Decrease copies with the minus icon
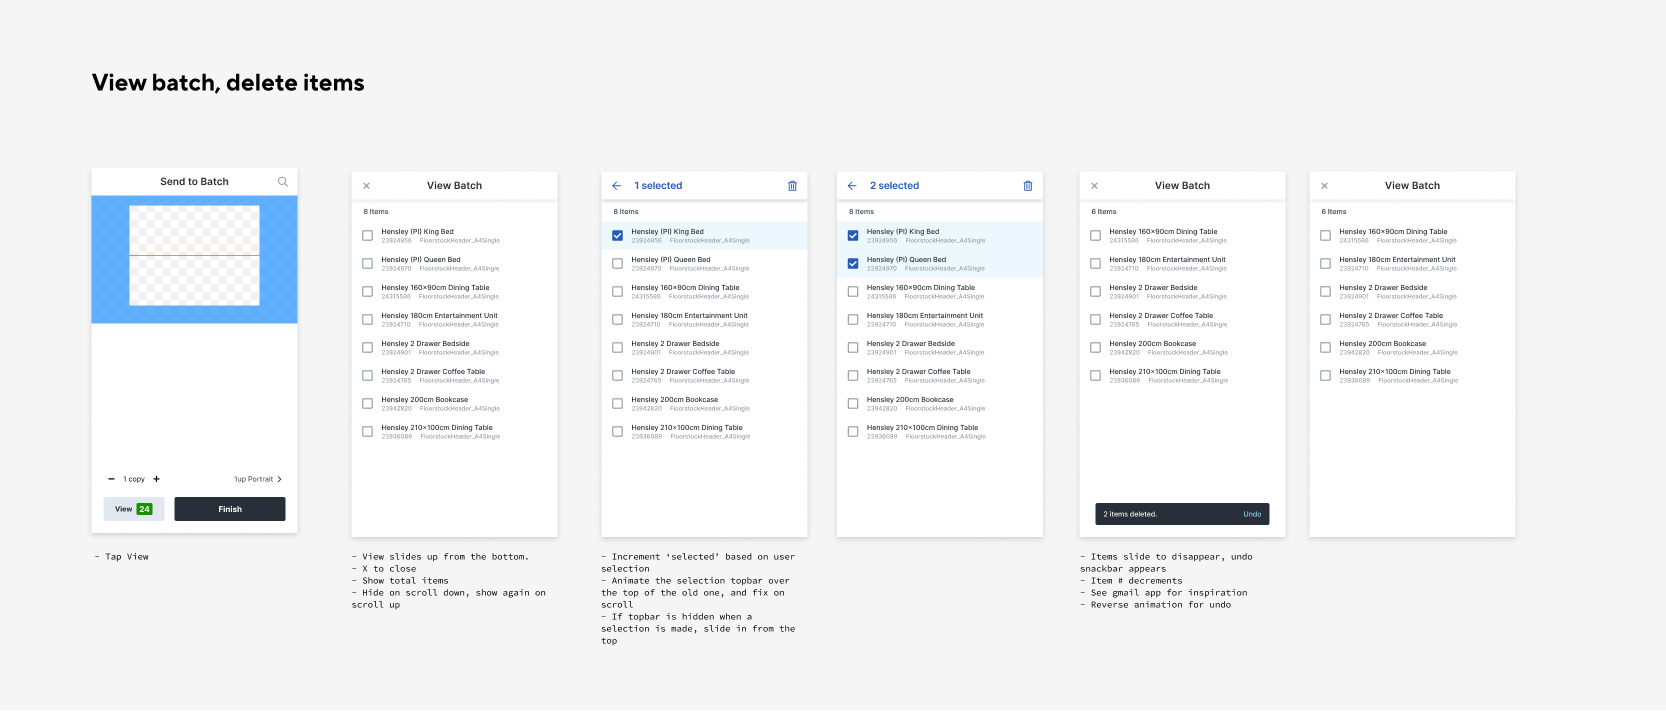Viewport: 1666px width, 711px height. pyautogui.click(x=111, y=479)
